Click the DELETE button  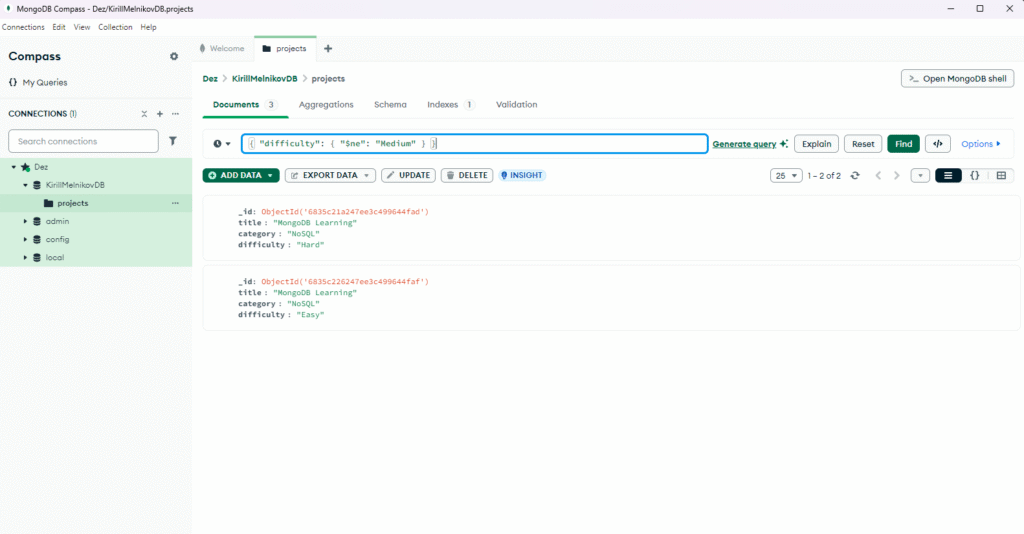pos(467,175)
